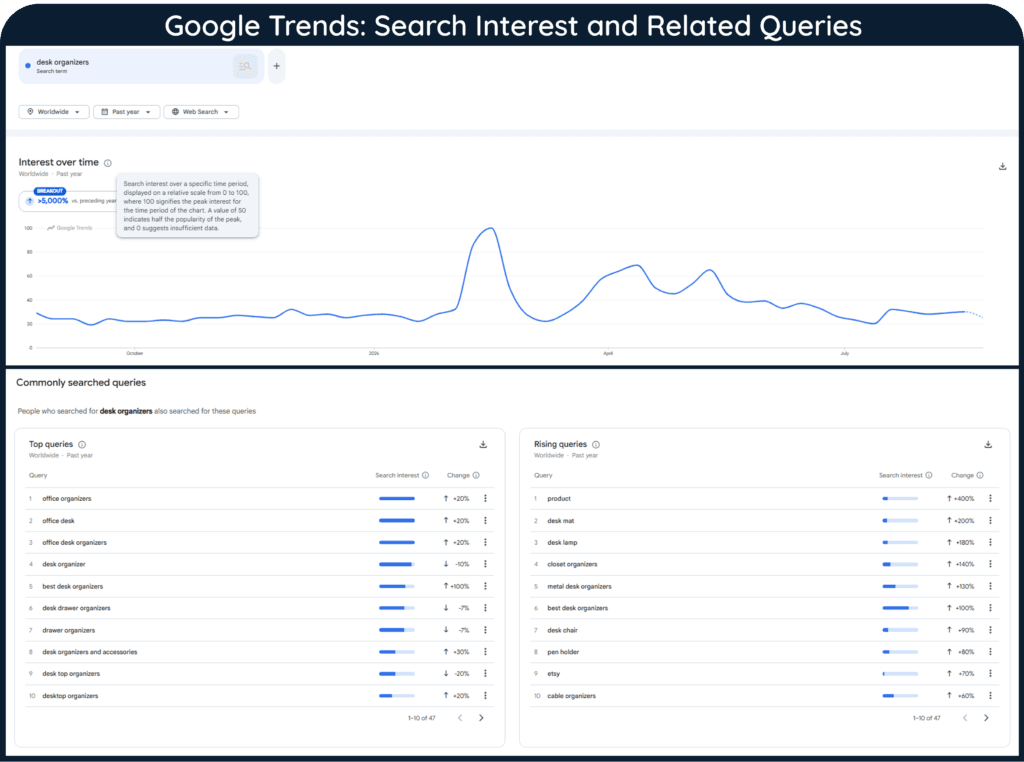1024x762 pixels.
Task: Open more options for desk lamp row
Action: click(x=990, y=542)
